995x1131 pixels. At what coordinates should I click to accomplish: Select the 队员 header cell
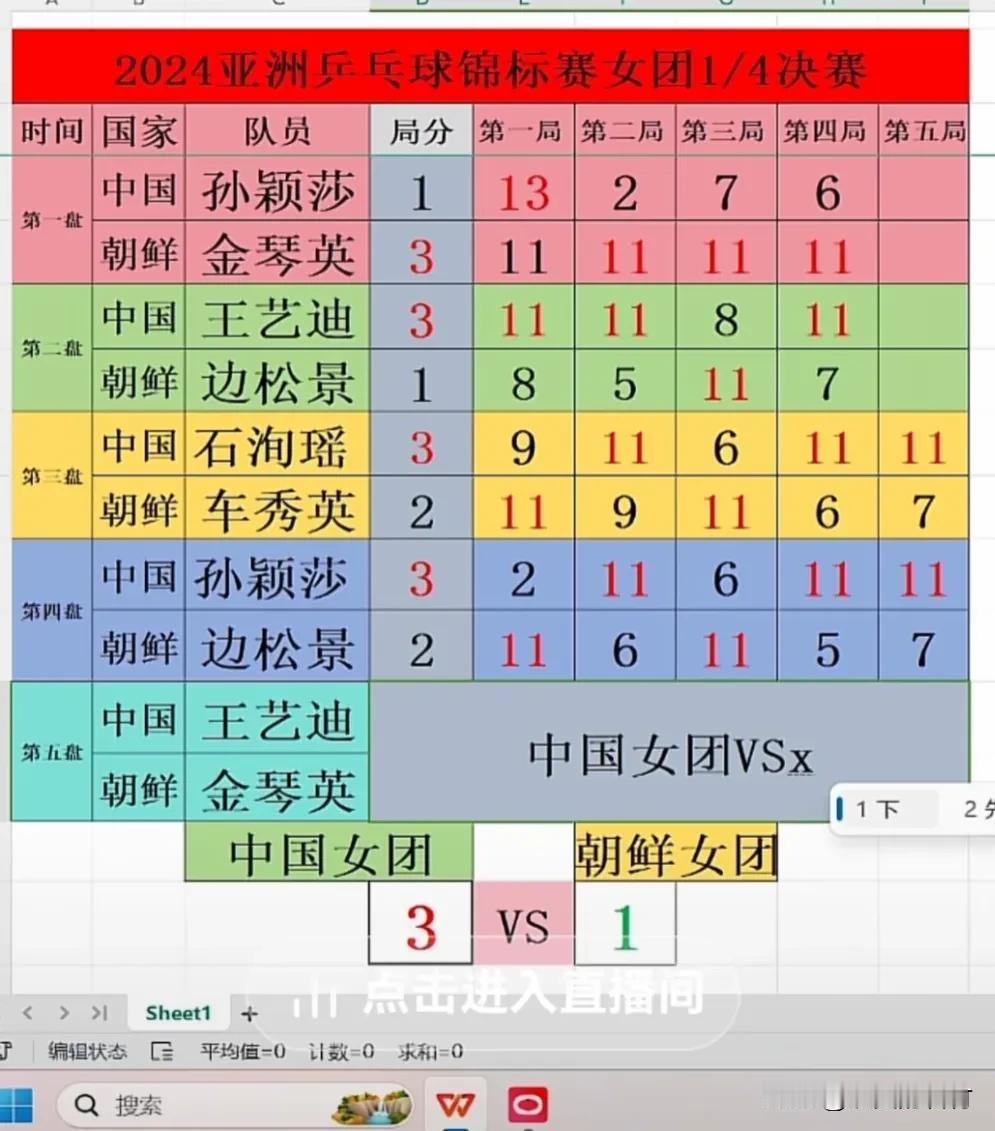point(277,131)
